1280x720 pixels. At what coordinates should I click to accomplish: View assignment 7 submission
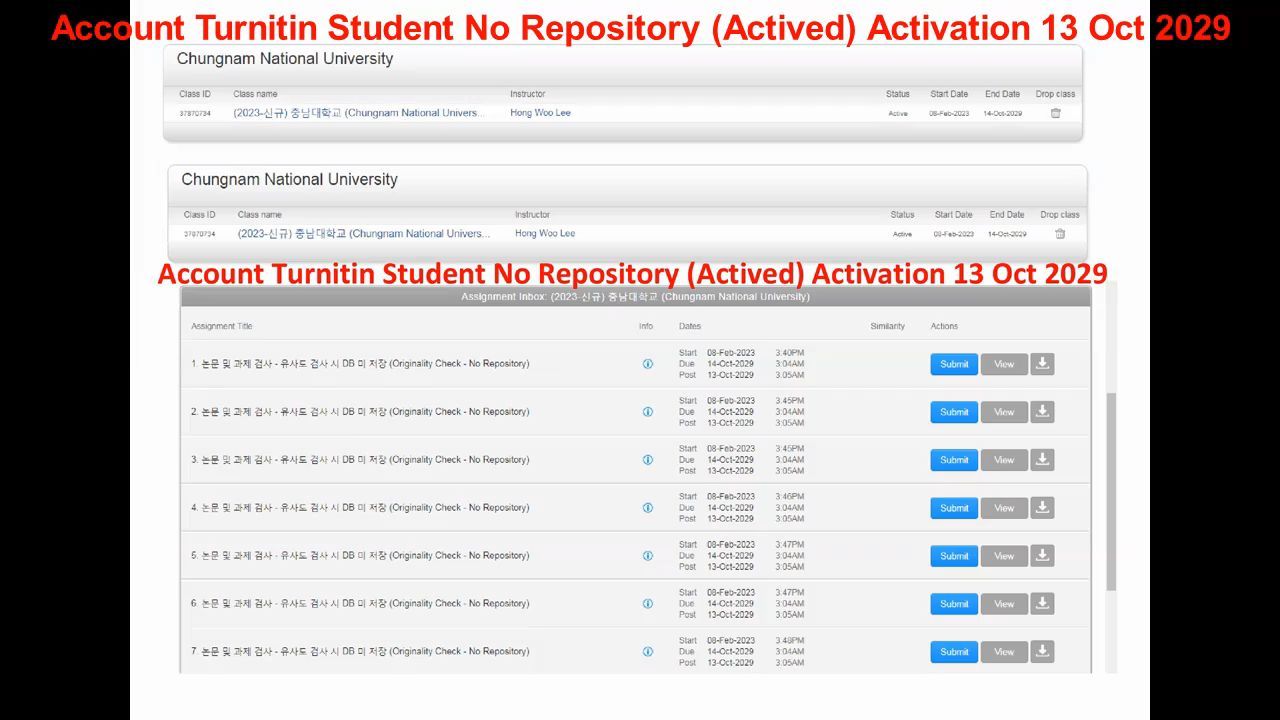(1004, 652)
